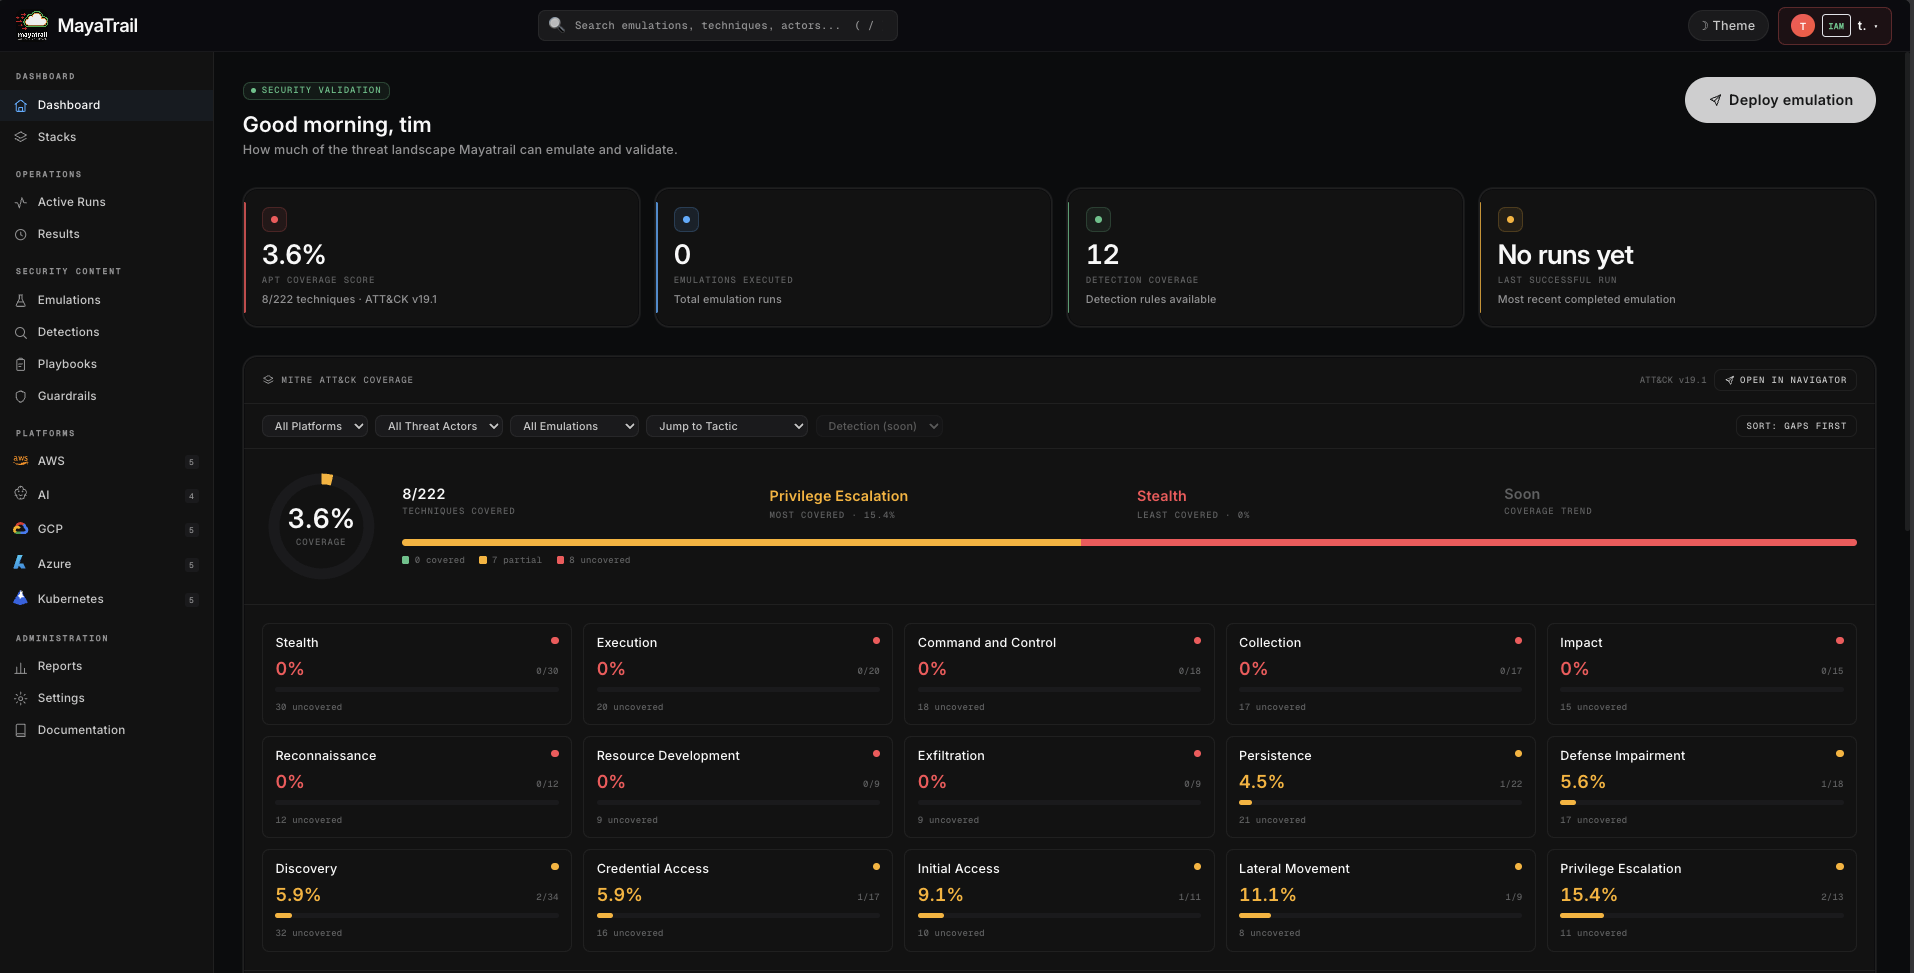Open the Jump to Tactic dropdown
The height and width of the screenshot is (973, 1914).
point(727,426)
